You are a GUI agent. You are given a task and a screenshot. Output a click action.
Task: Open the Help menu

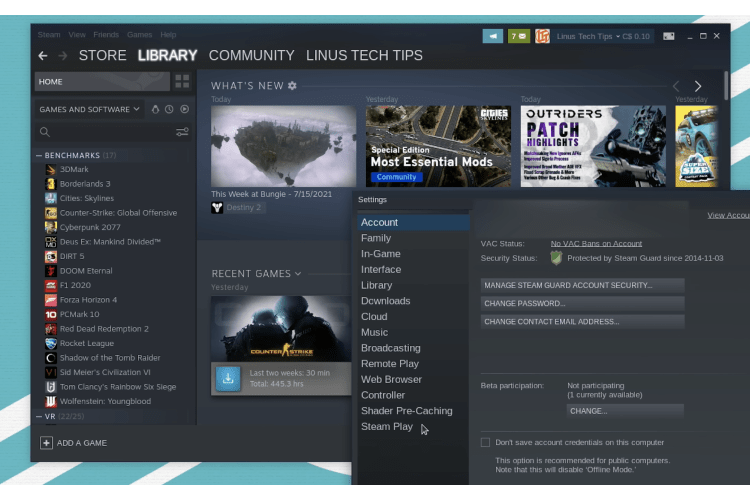pyautogui.click(x=168, y=34)
